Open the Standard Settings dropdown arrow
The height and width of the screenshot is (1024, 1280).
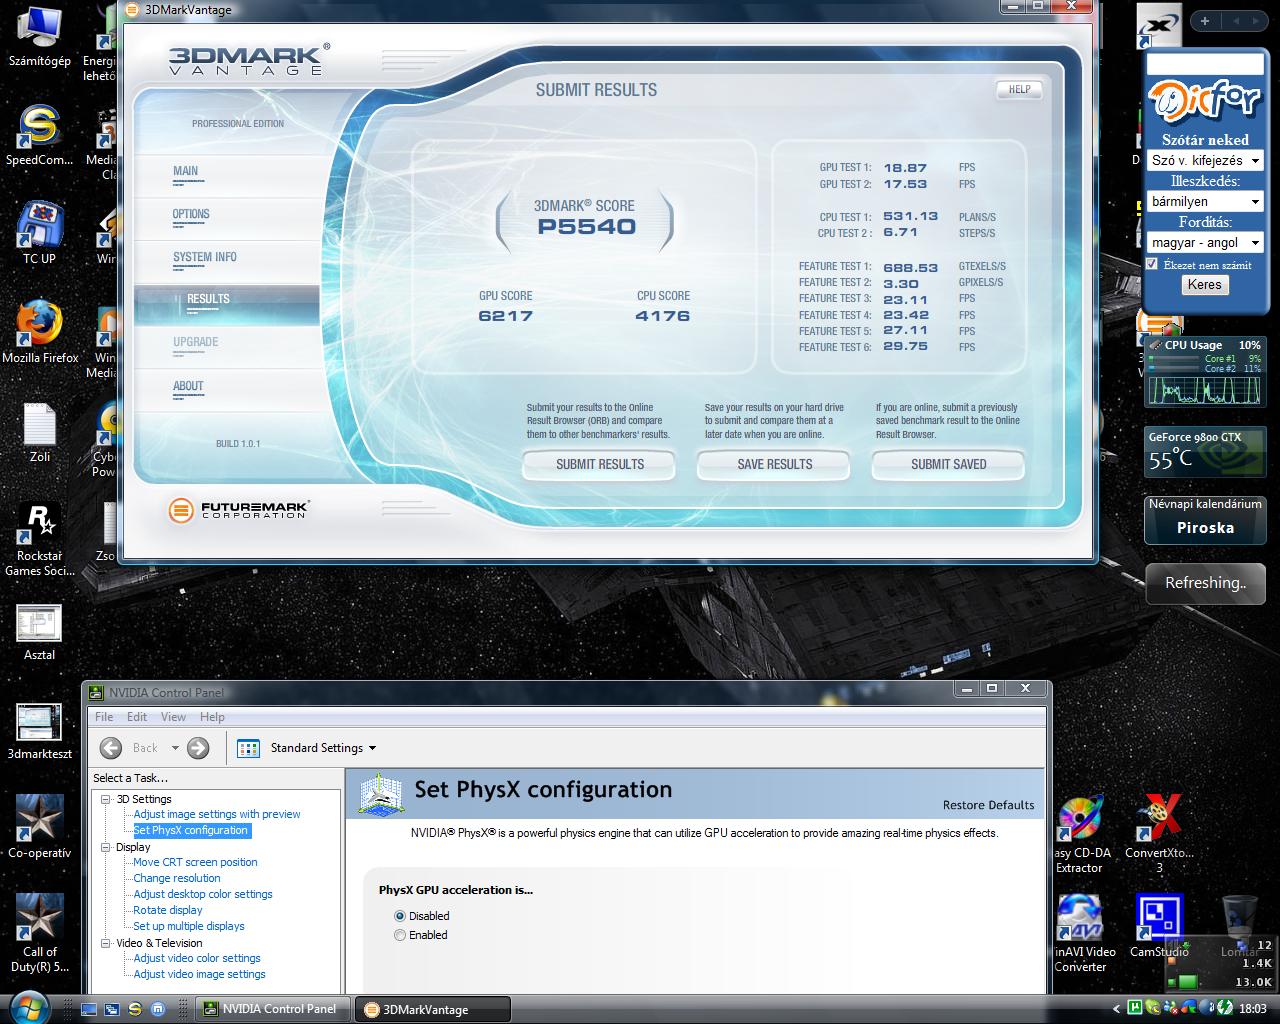click(x=373, y=748)
